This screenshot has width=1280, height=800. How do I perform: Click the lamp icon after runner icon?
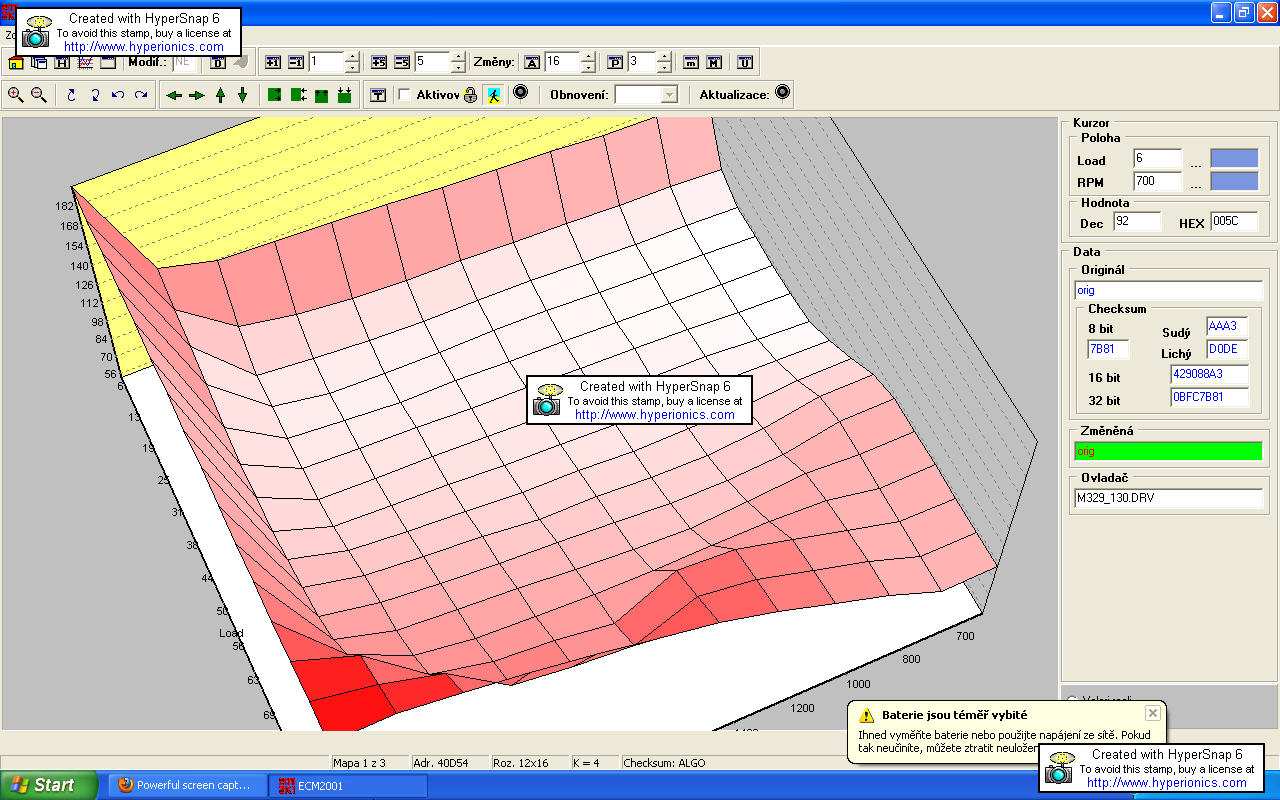point(520,93)
